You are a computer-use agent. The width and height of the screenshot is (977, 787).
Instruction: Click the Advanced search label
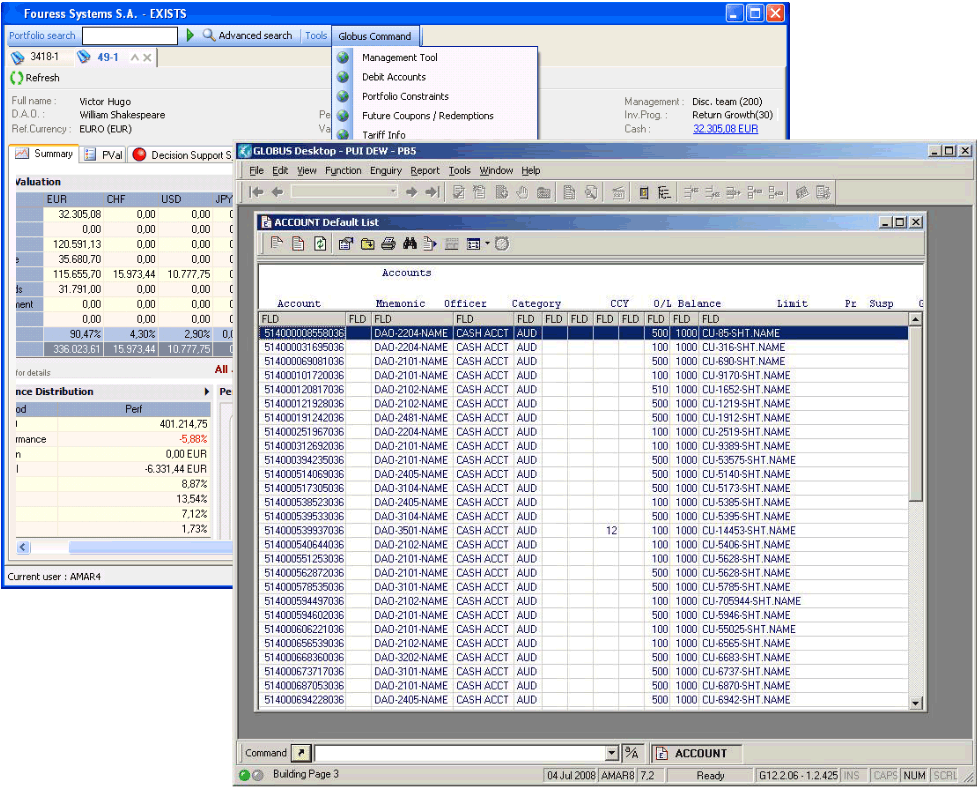(x=255, y=36)
